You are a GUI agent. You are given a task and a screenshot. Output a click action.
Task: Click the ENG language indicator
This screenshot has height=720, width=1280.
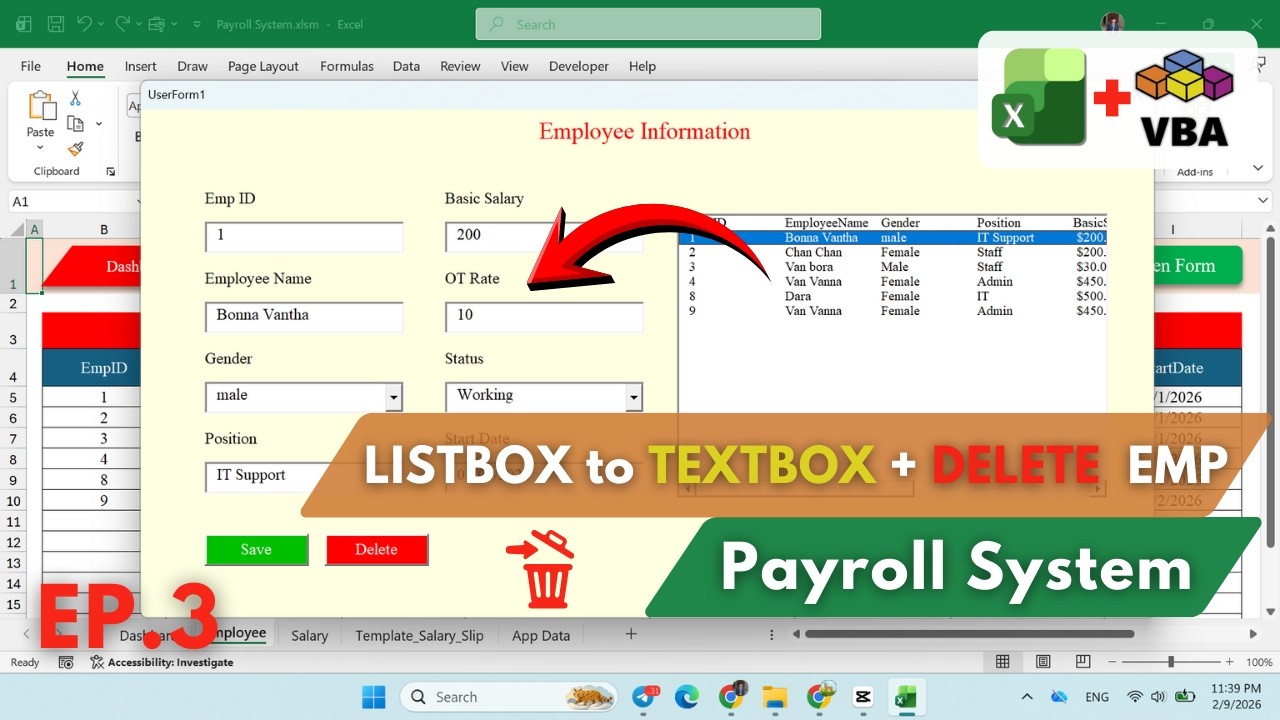coord(1097,697)
